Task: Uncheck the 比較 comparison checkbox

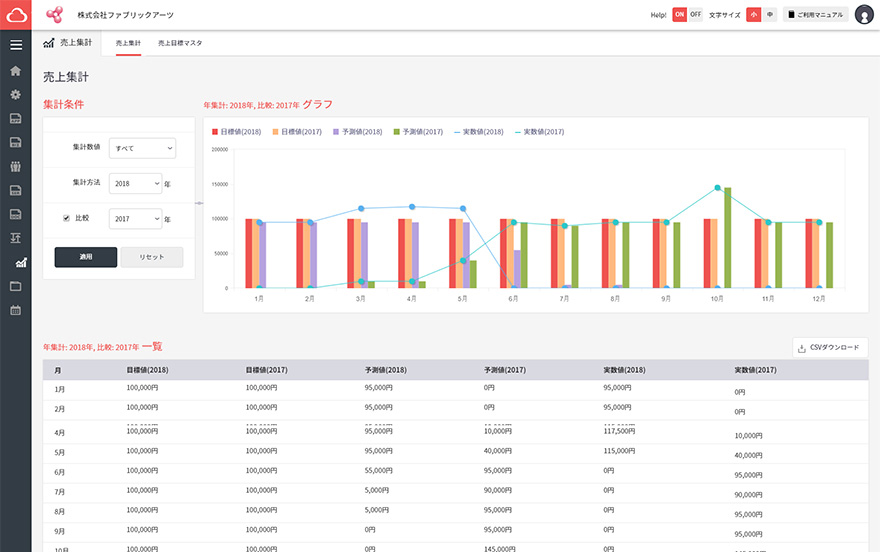Action: click(x=66, y=218)
